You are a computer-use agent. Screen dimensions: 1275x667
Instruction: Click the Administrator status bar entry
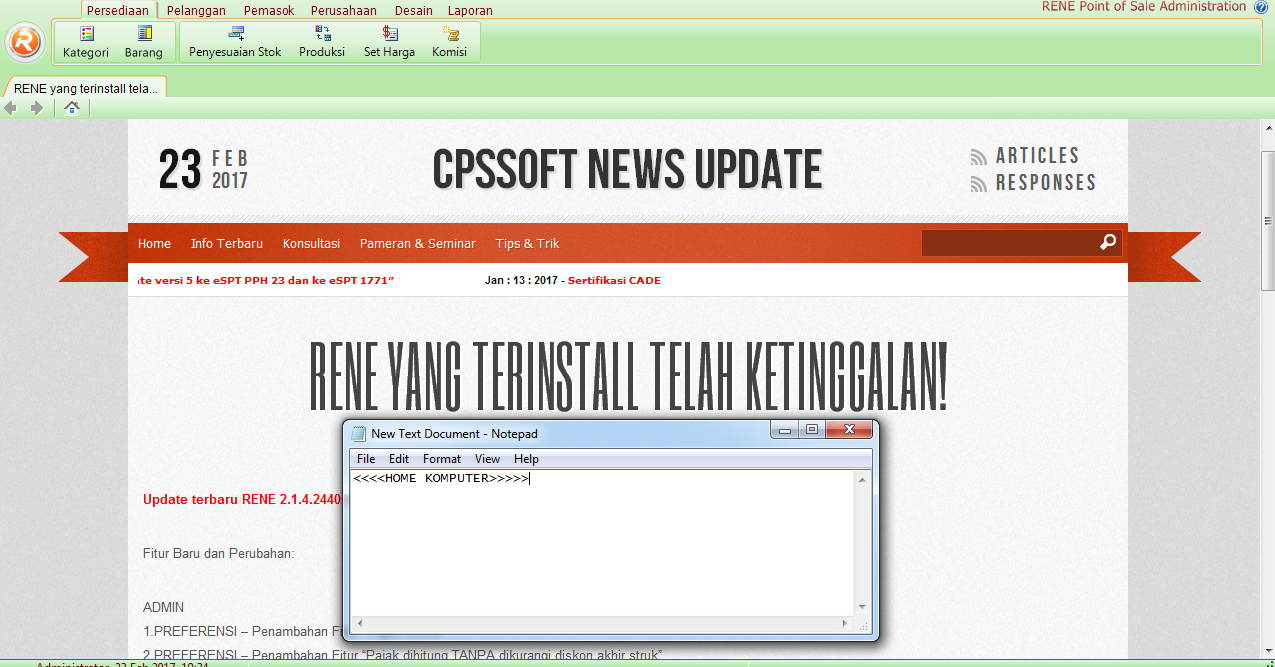122,664
